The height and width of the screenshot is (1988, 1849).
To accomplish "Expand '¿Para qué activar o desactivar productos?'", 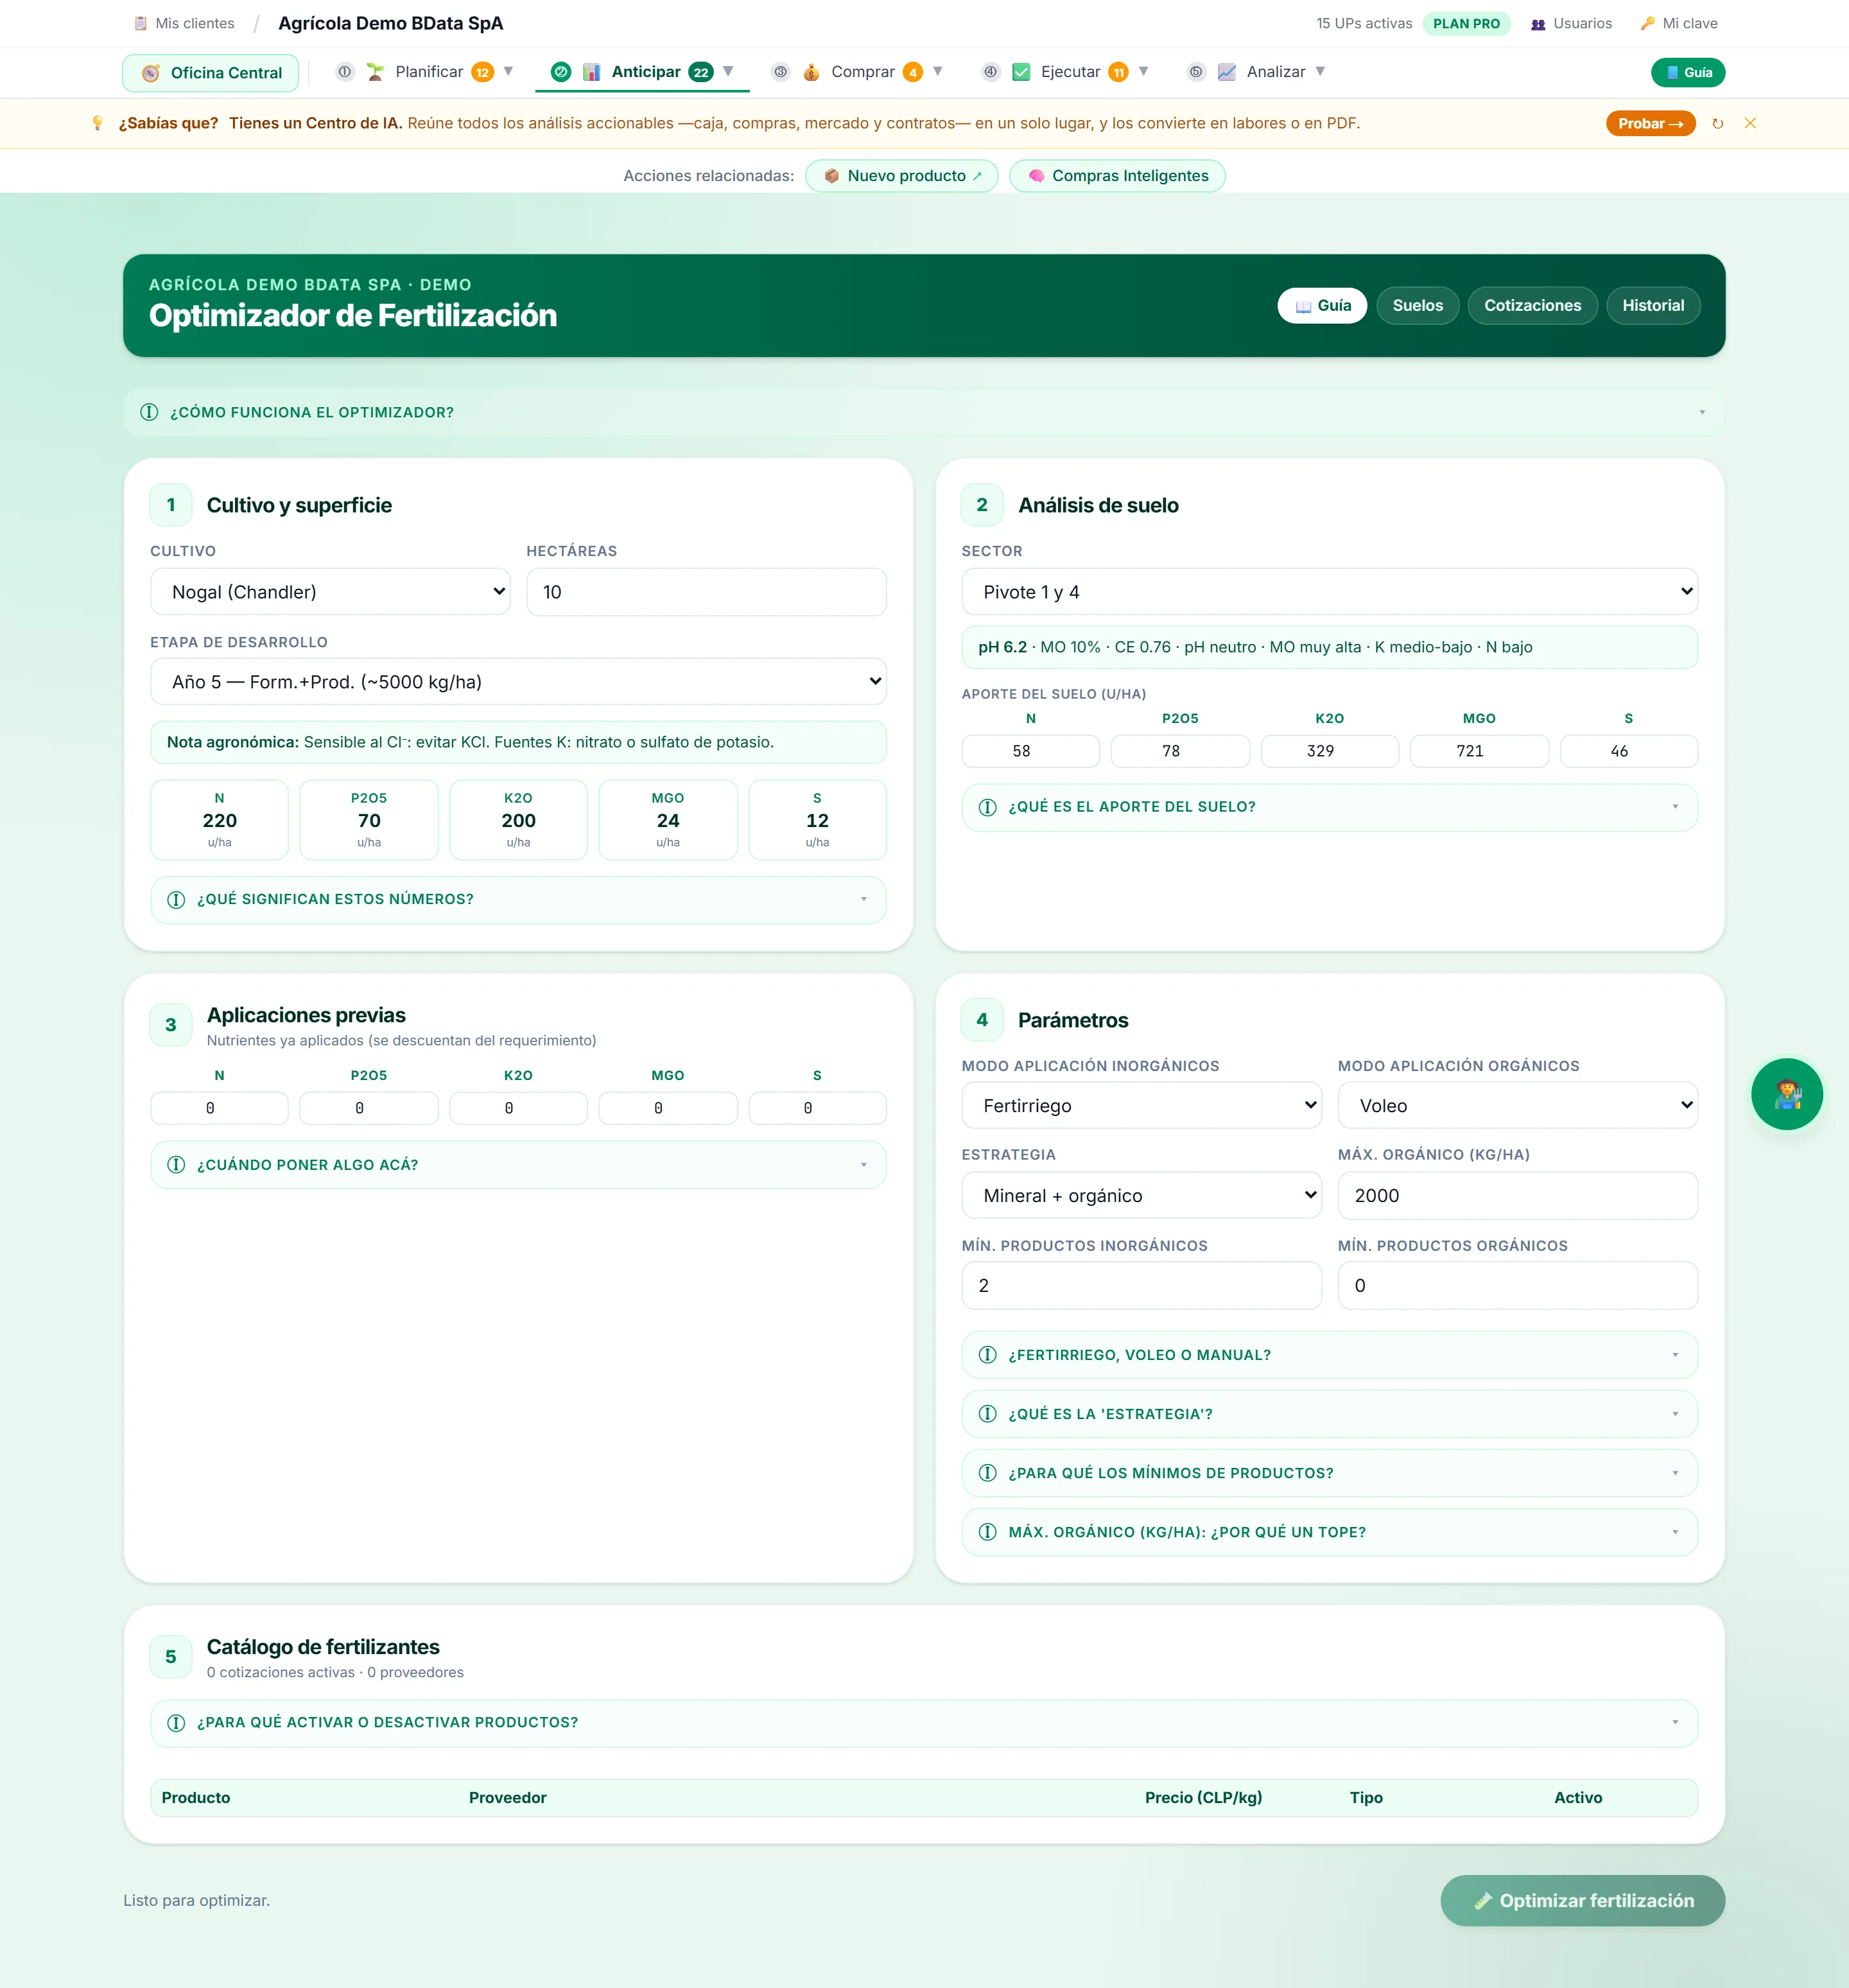I will (924, 1723).
